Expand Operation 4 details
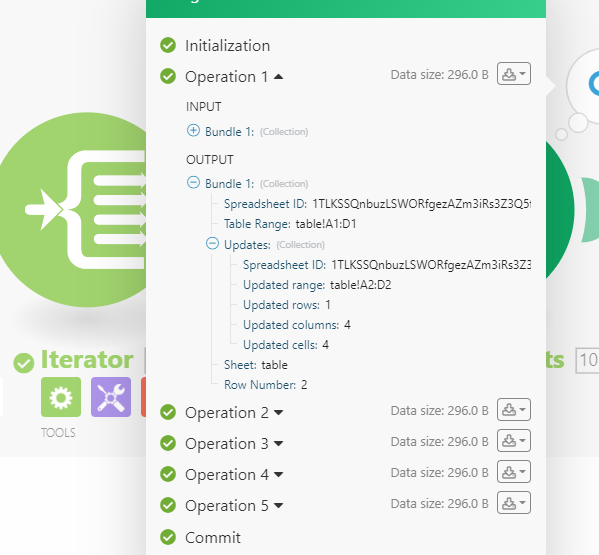 tap(278, 474)
